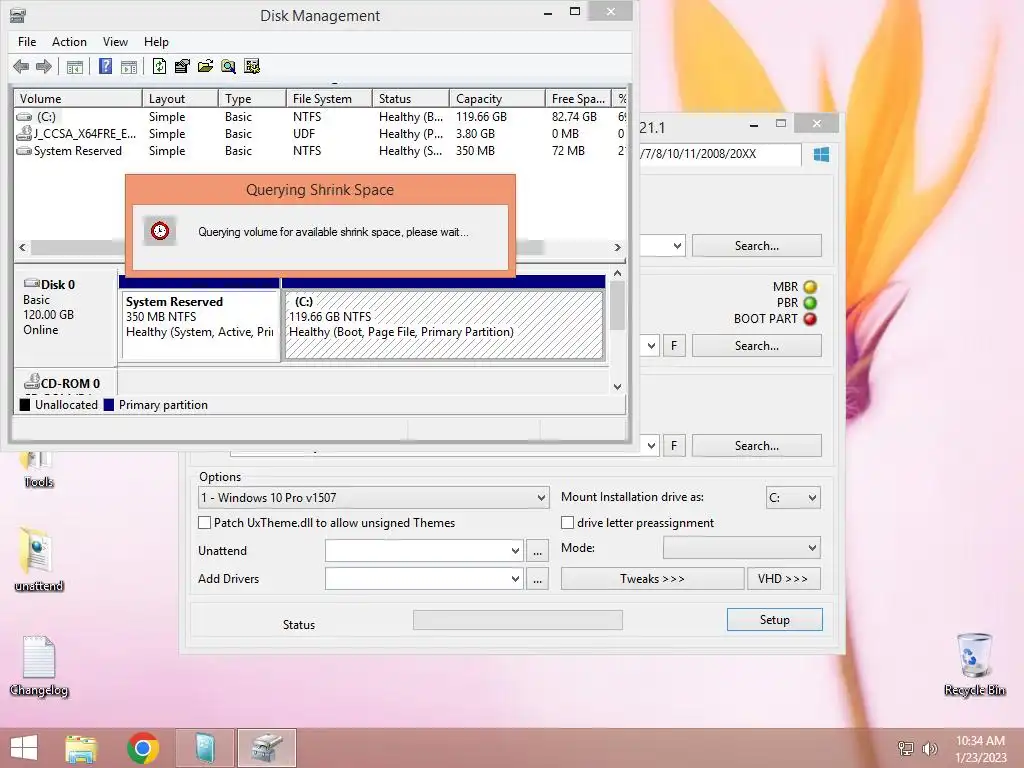The width and height of the screenshot is (1024, 768).
Task: Open the VHD >>> options
Action: (783, 579)
